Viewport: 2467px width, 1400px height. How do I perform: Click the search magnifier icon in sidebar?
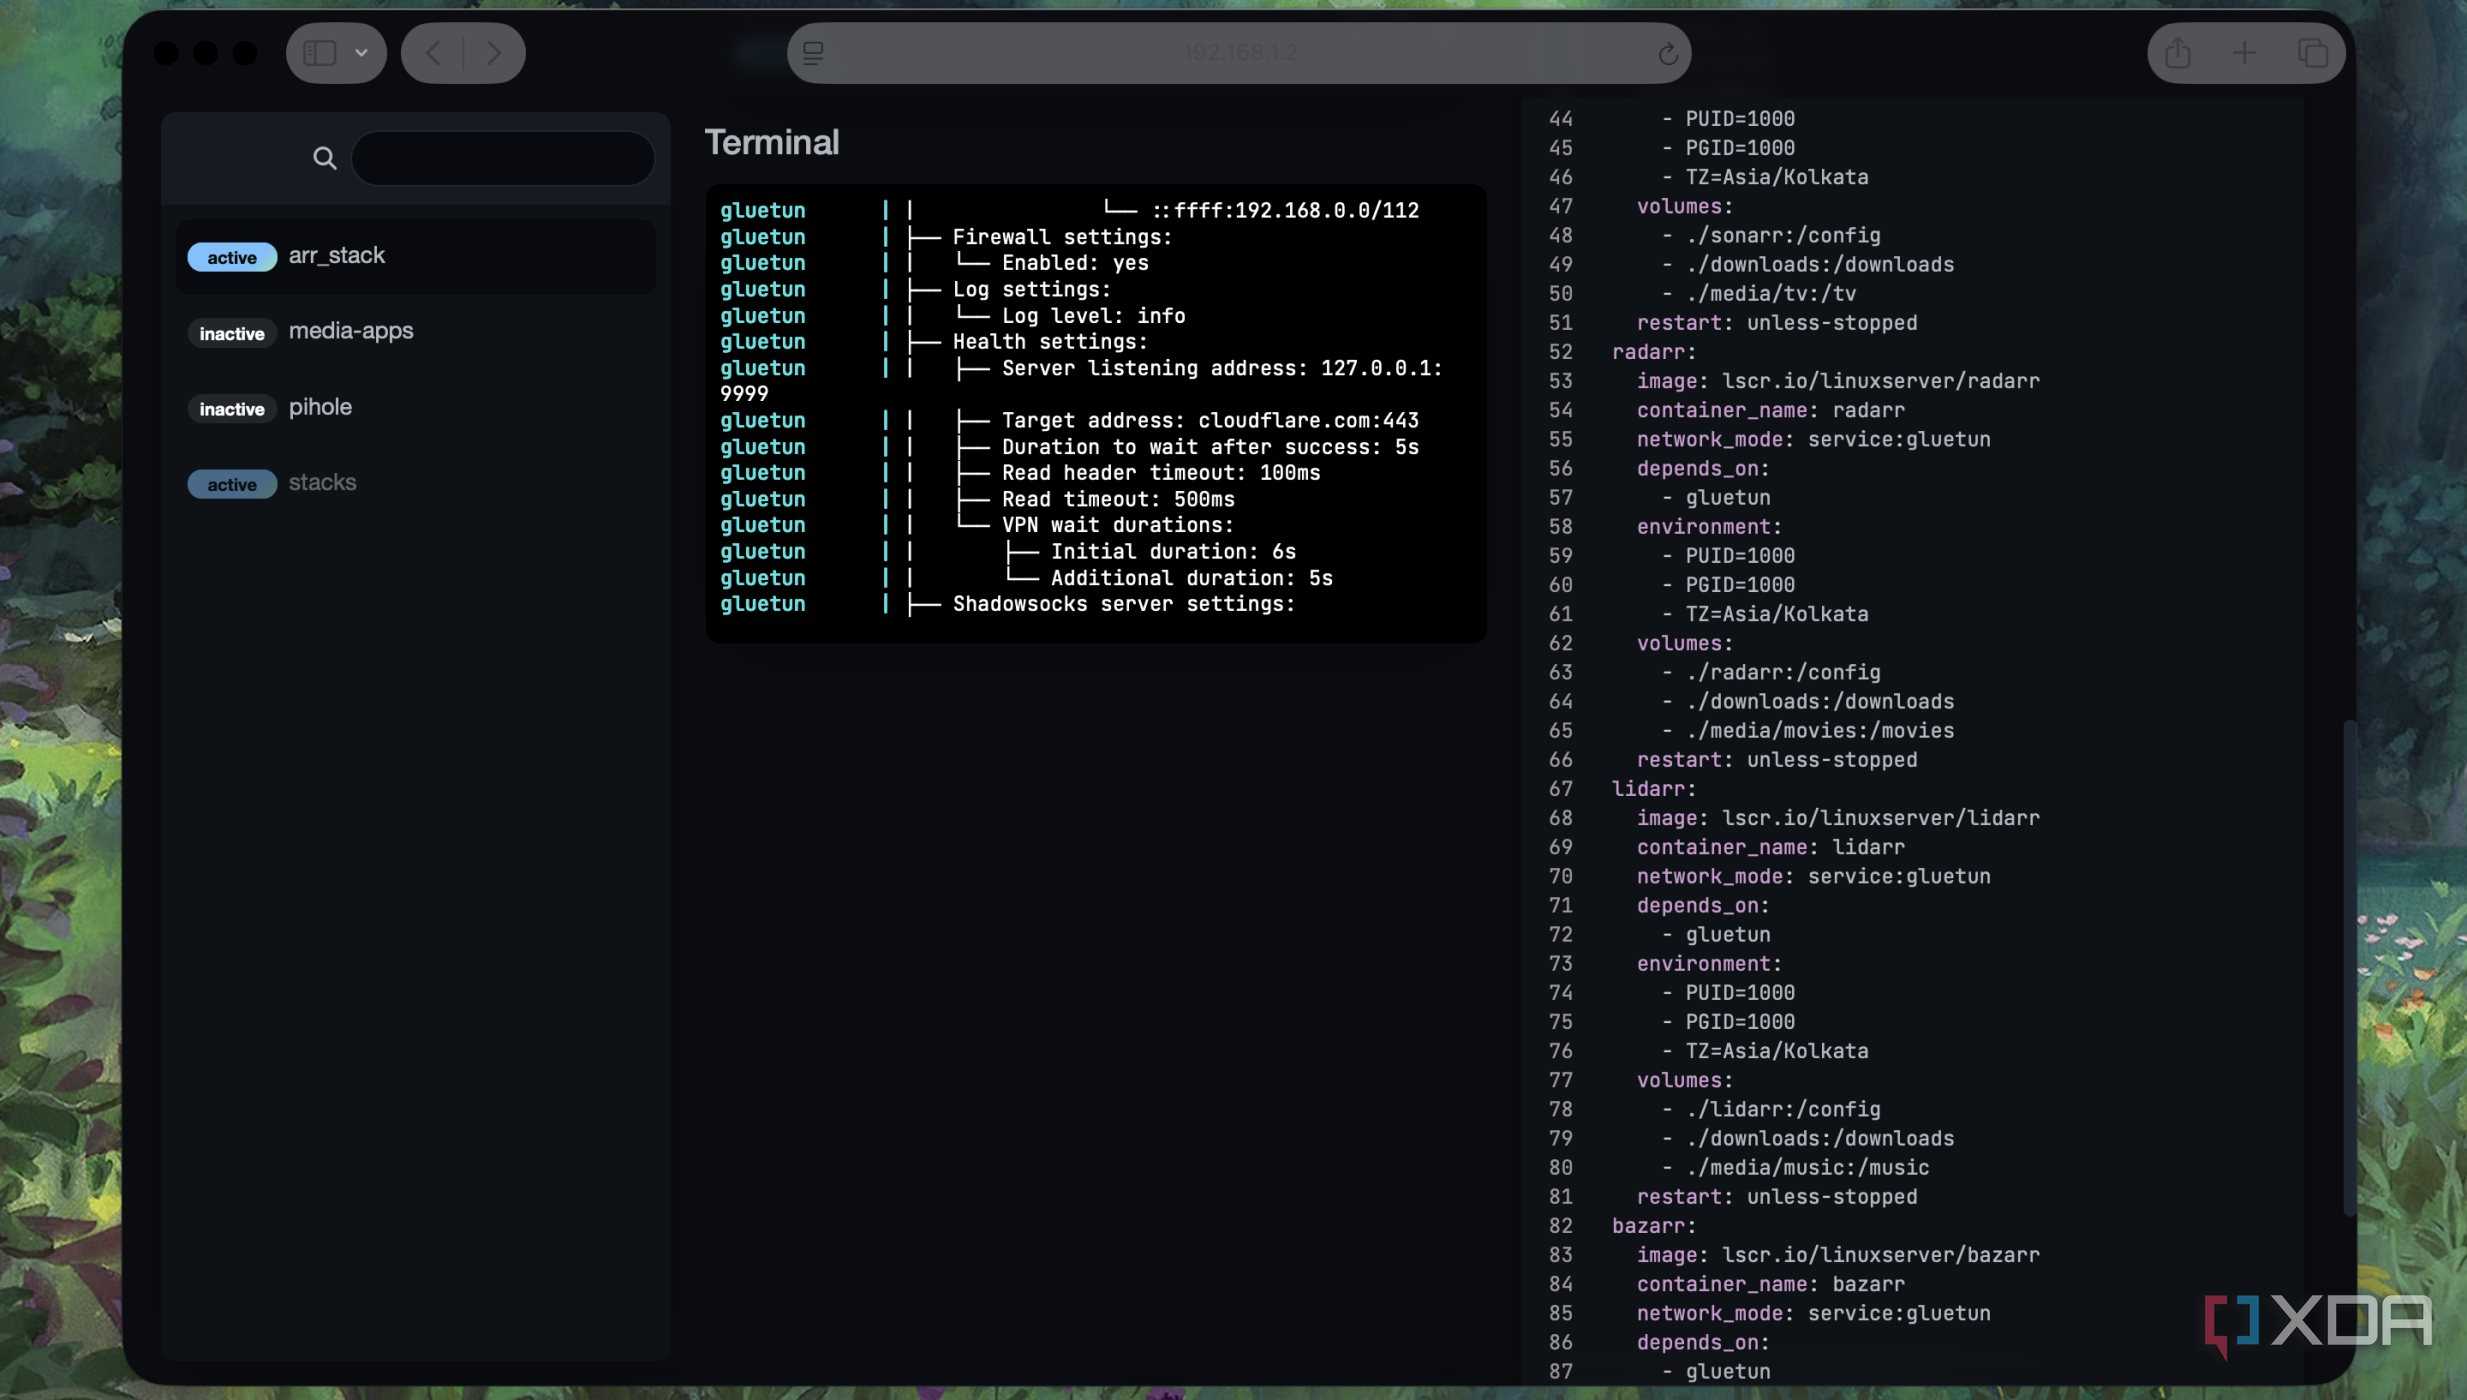point(324,158)
